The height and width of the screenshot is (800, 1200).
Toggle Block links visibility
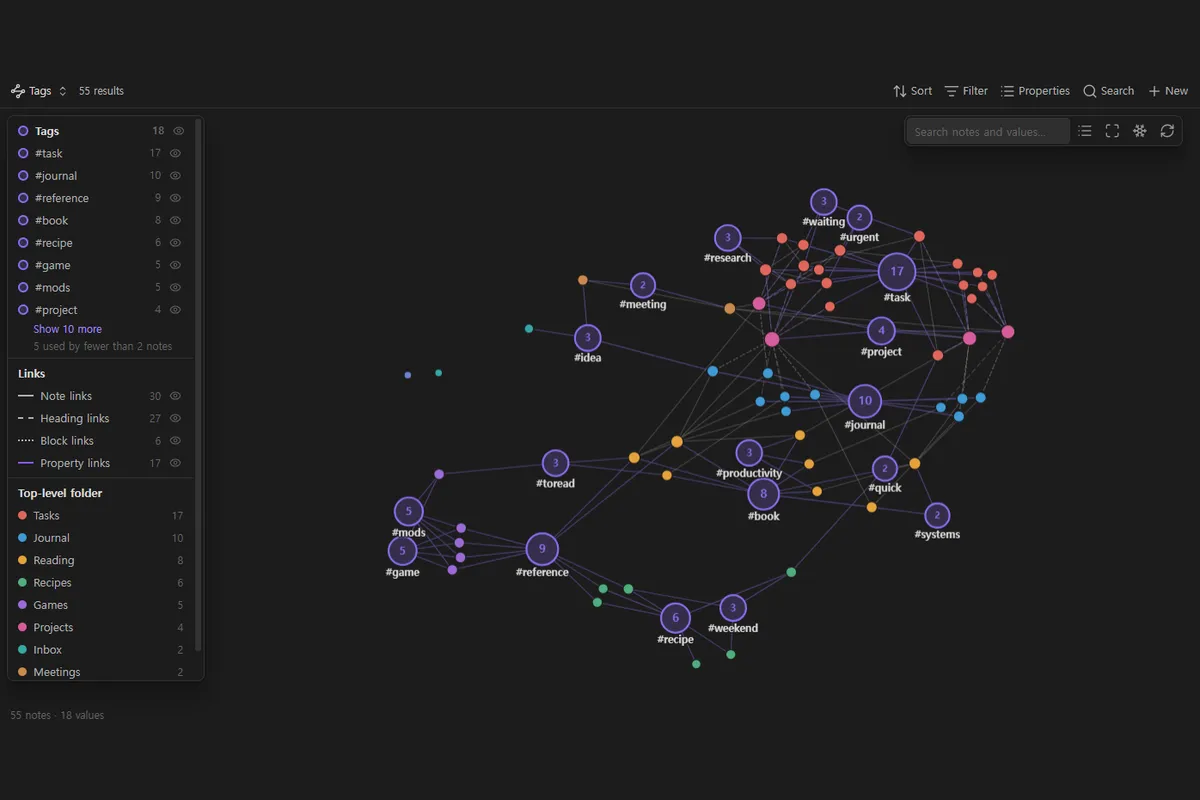click(x=175, y=441)
